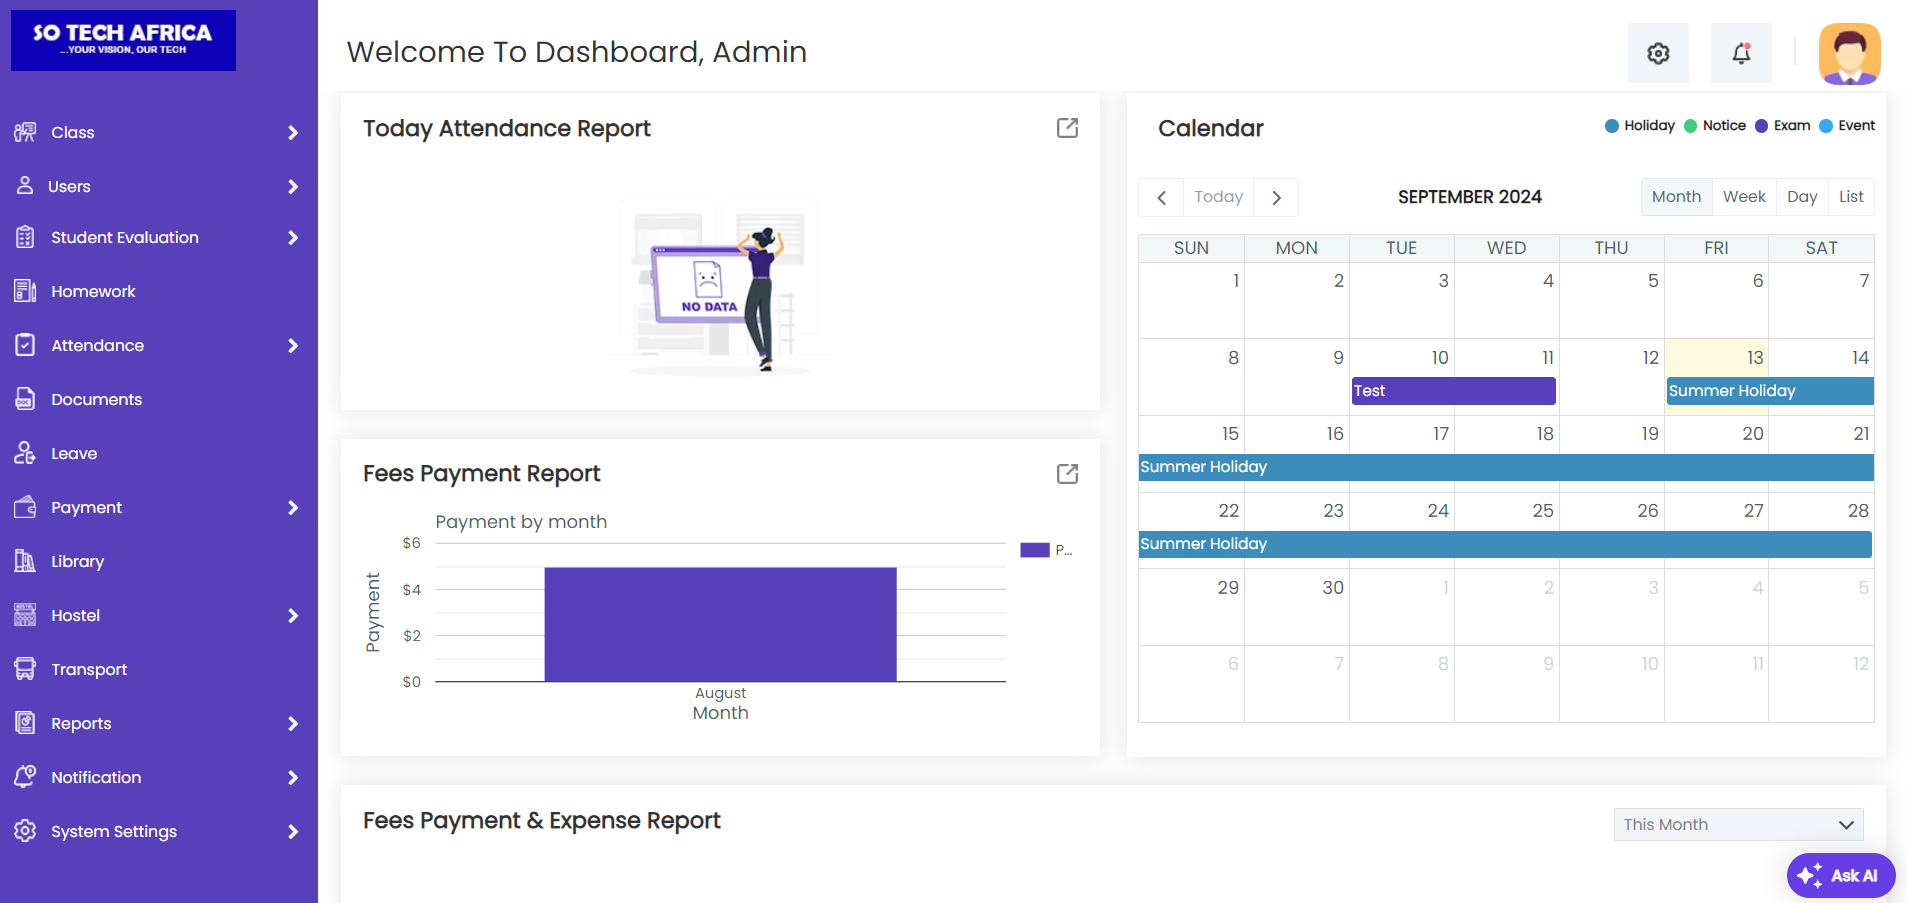The image size is (1907, 903).
Task: Open Fees Payment Report external link icon
Action: (1067, 474)
